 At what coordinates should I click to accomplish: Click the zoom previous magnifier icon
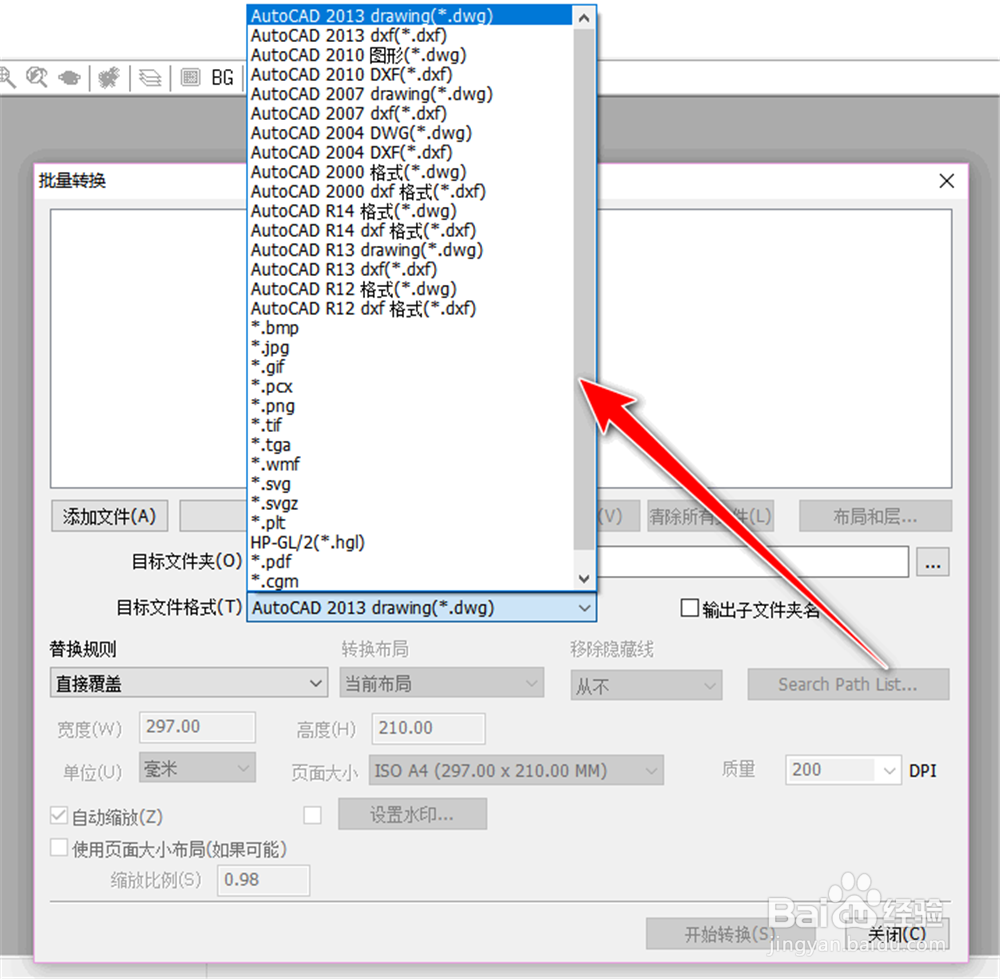click(36, 78)
